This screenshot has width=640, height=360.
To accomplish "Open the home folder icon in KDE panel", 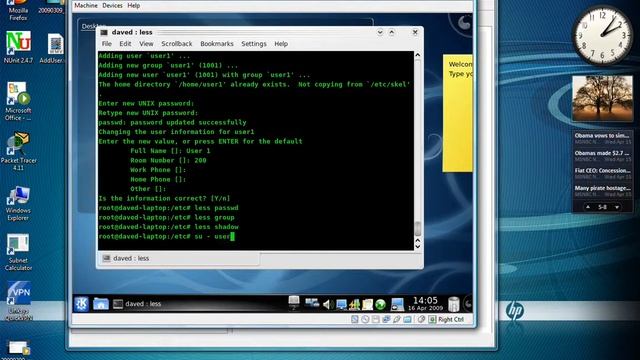I will pyautogui.click(x=100, y=304).
